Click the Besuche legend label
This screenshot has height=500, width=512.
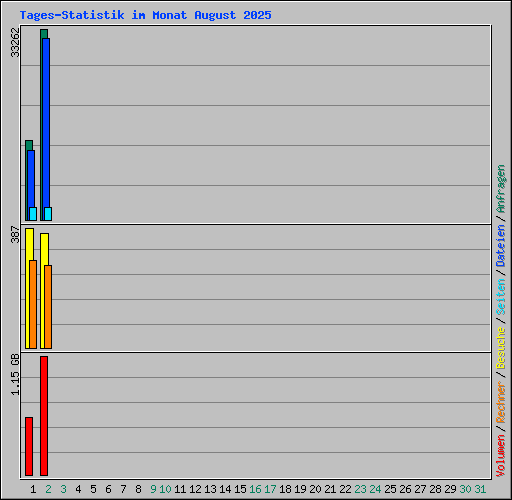(501, 348)
